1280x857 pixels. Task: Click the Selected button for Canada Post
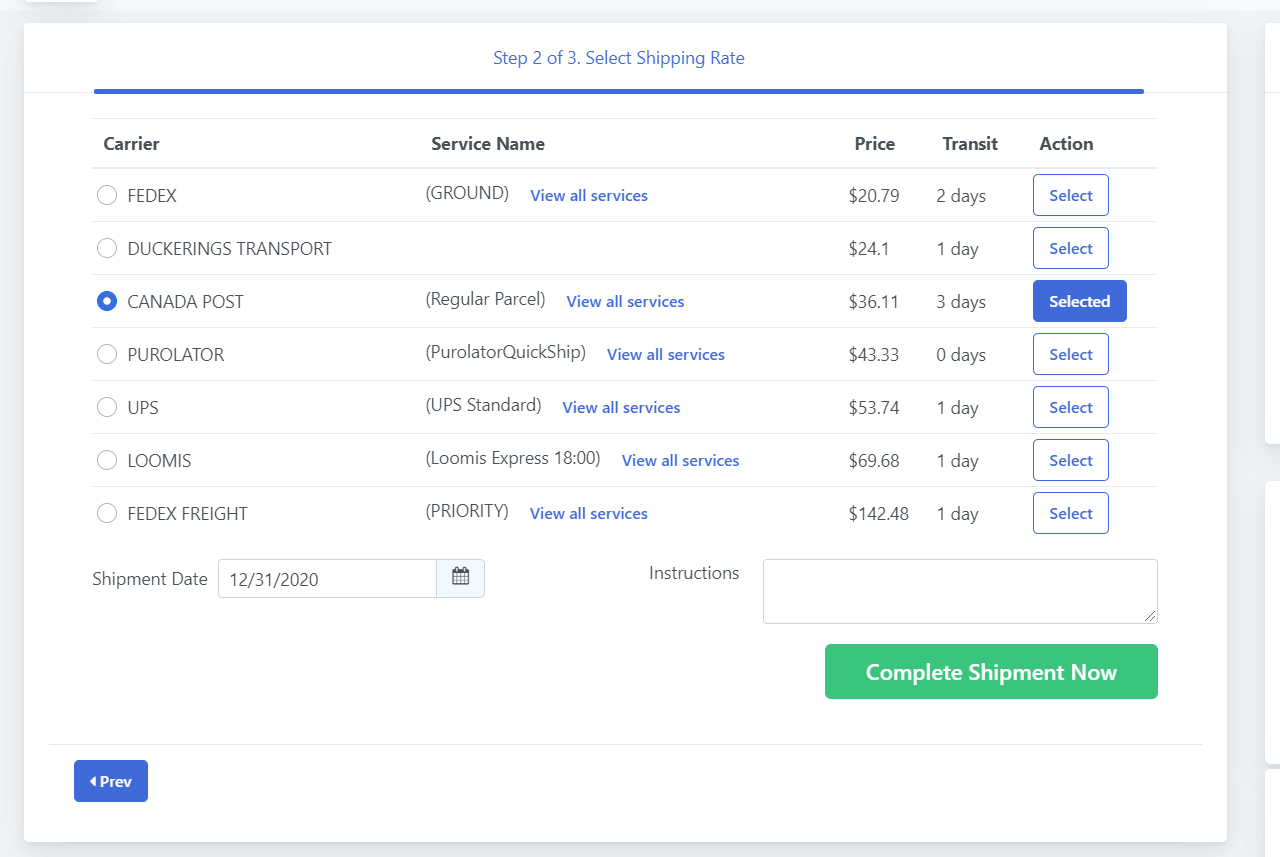(1079, 302)
